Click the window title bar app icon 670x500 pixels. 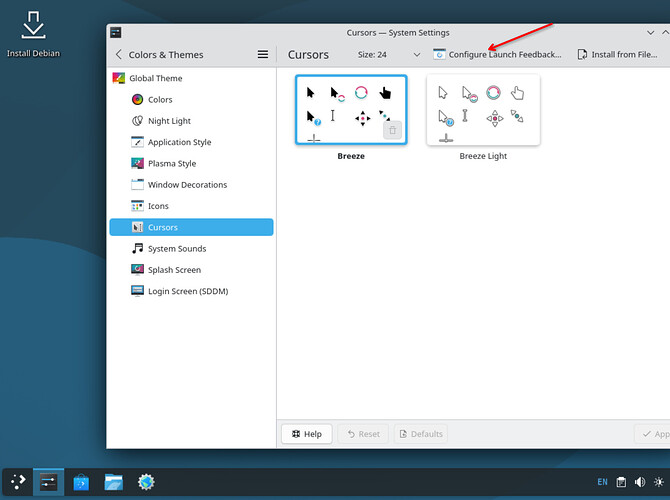click(116, 32)
